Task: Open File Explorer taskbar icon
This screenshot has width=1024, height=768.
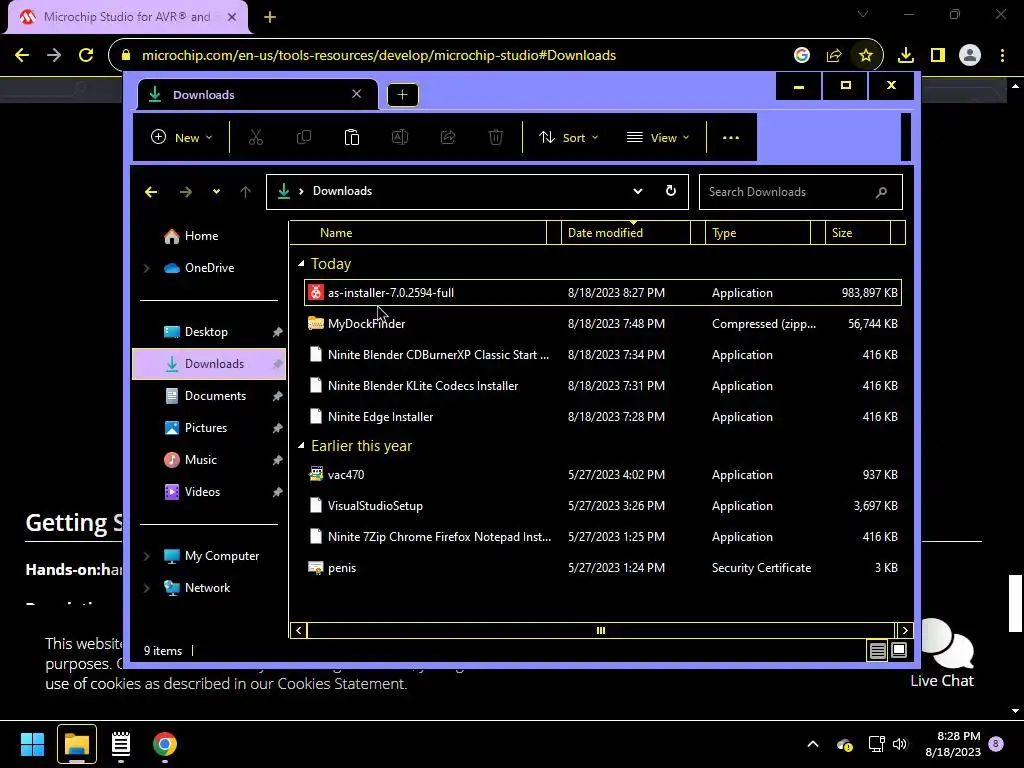Action: point(77,744)
